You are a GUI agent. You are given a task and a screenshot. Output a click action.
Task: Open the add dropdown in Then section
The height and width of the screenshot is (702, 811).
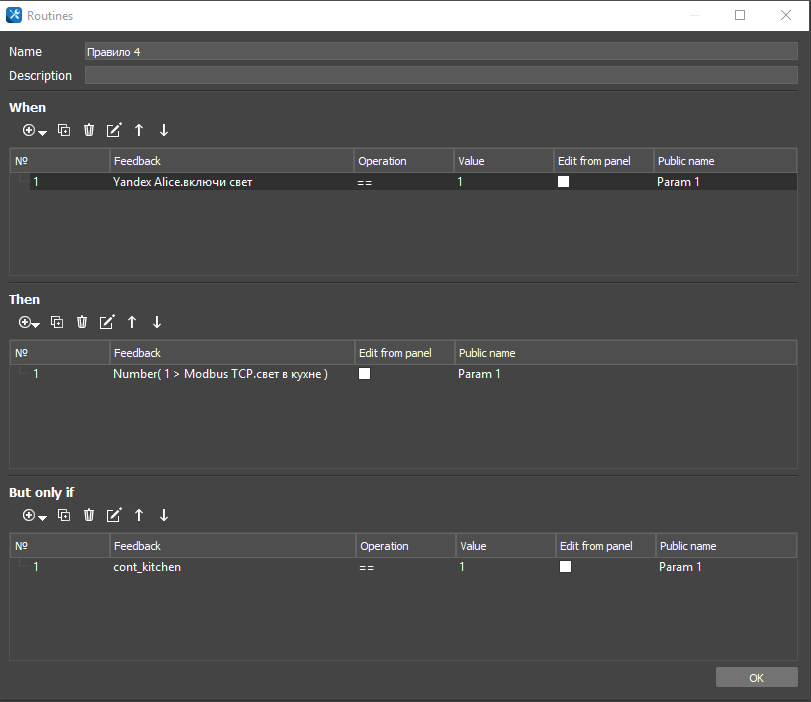pos(30,323)
